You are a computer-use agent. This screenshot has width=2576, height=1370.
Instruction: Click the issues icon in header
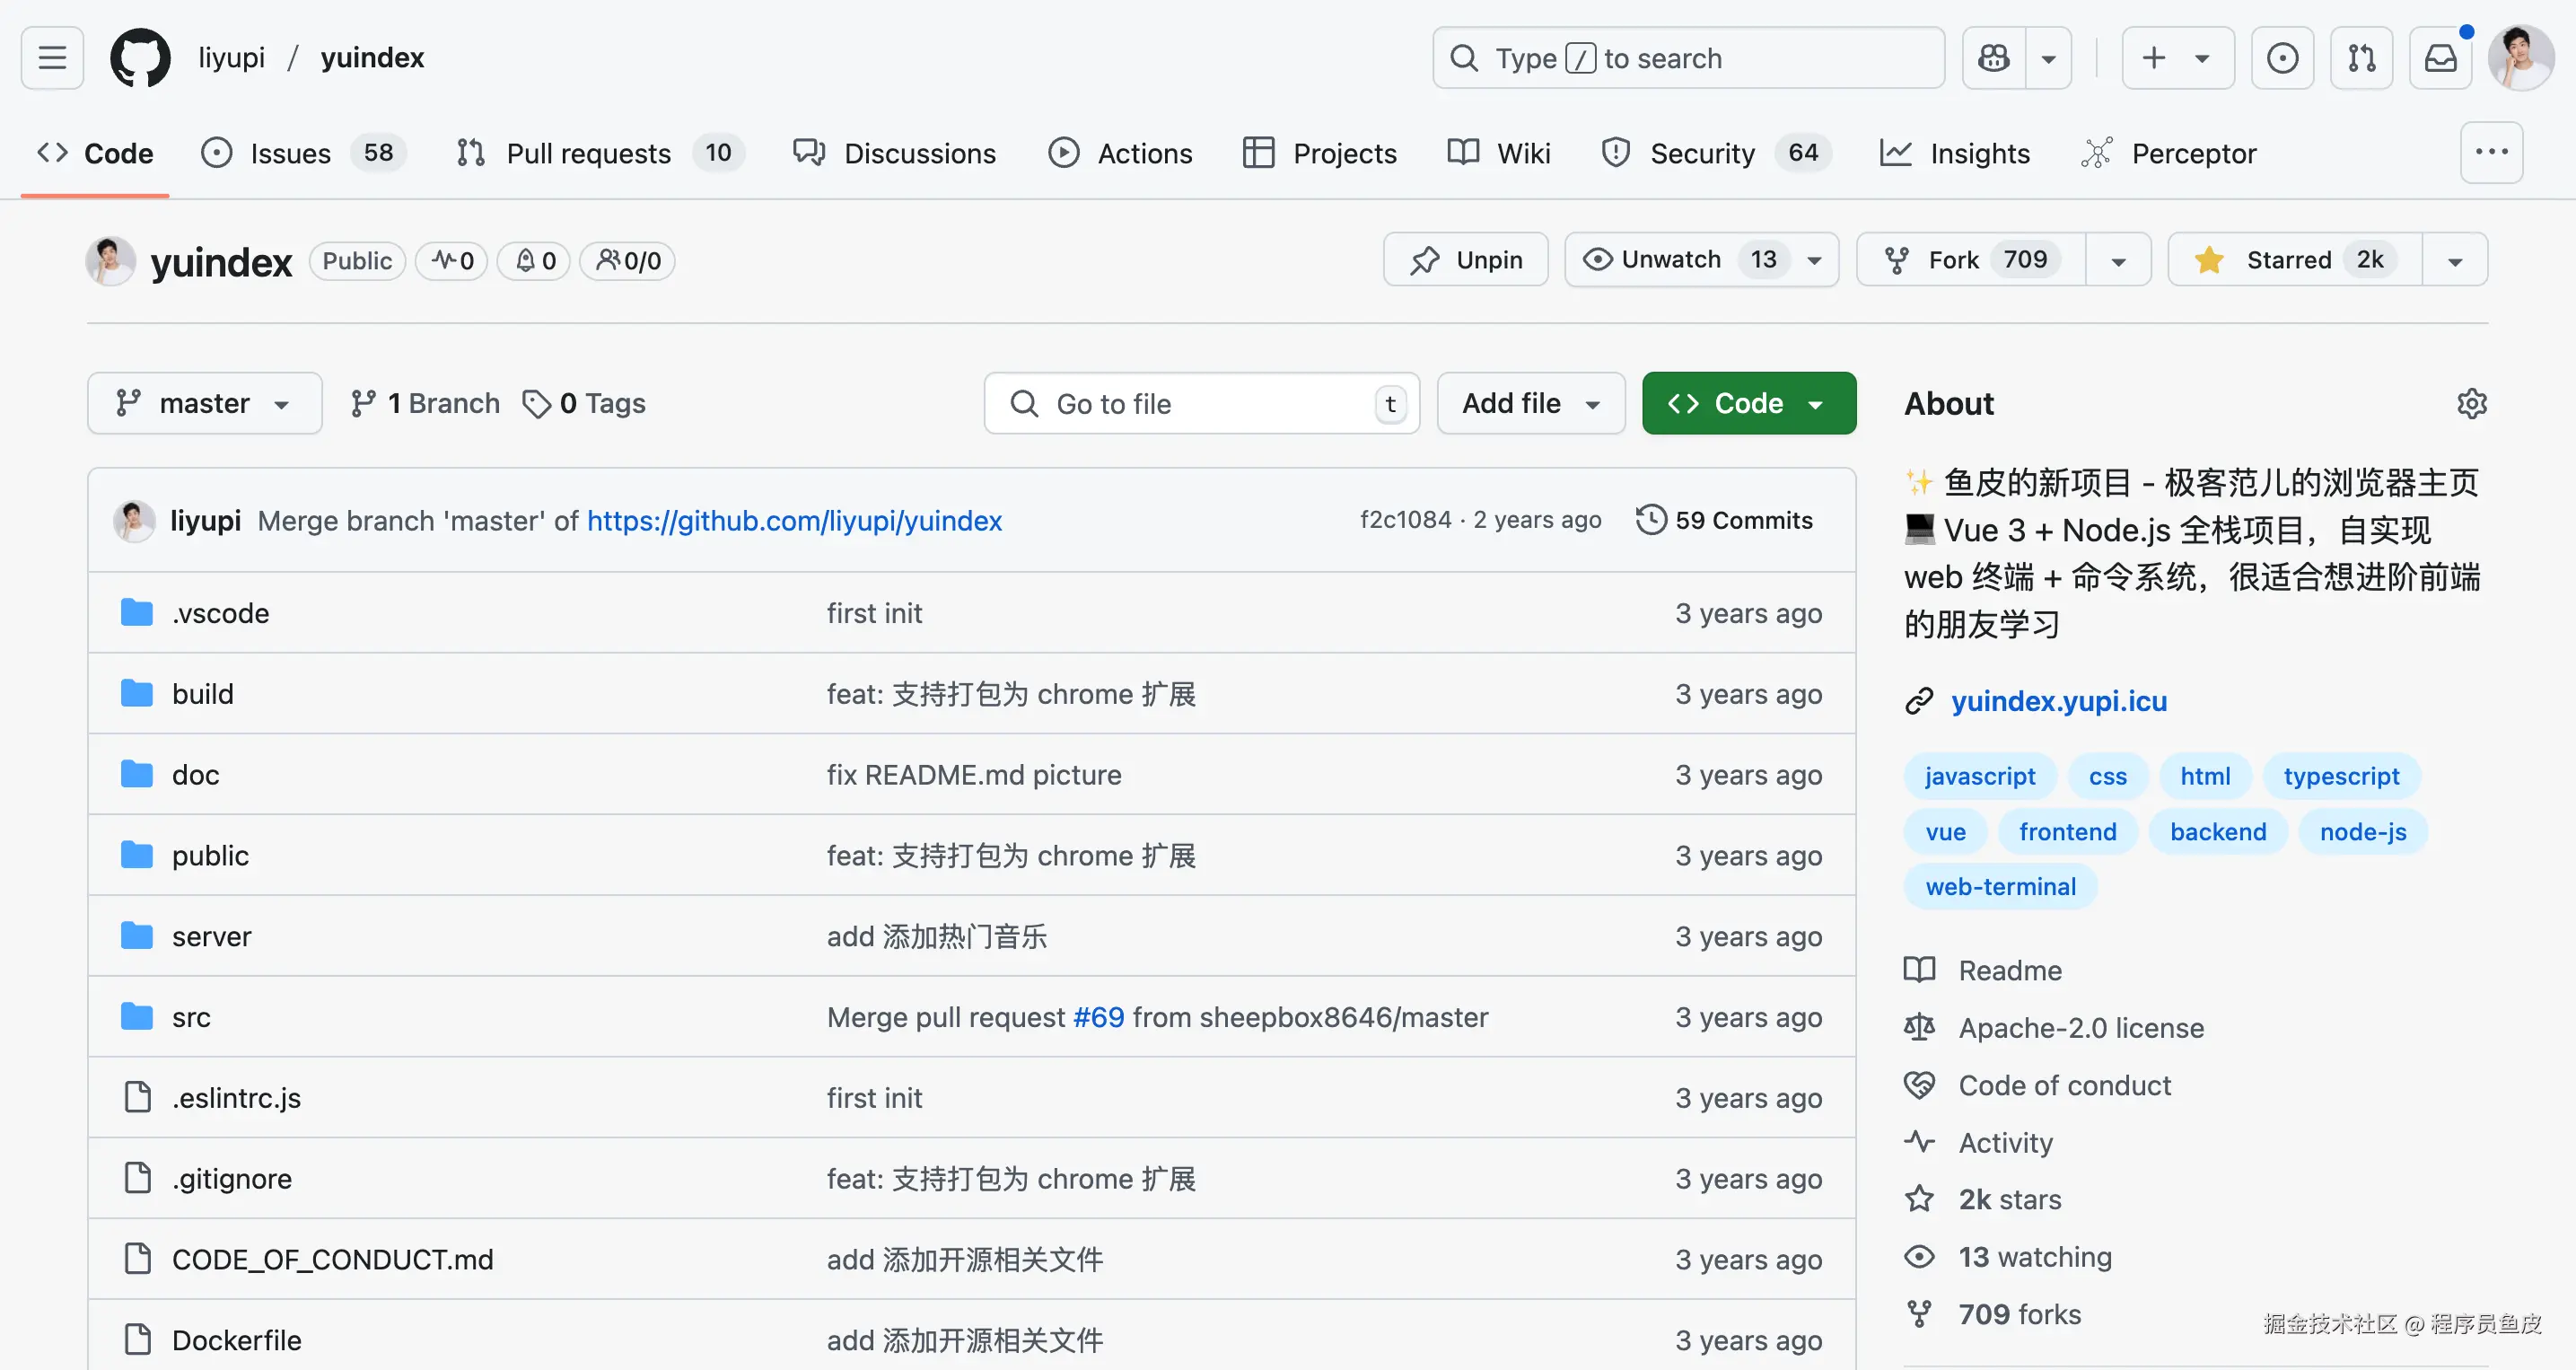2282,58
